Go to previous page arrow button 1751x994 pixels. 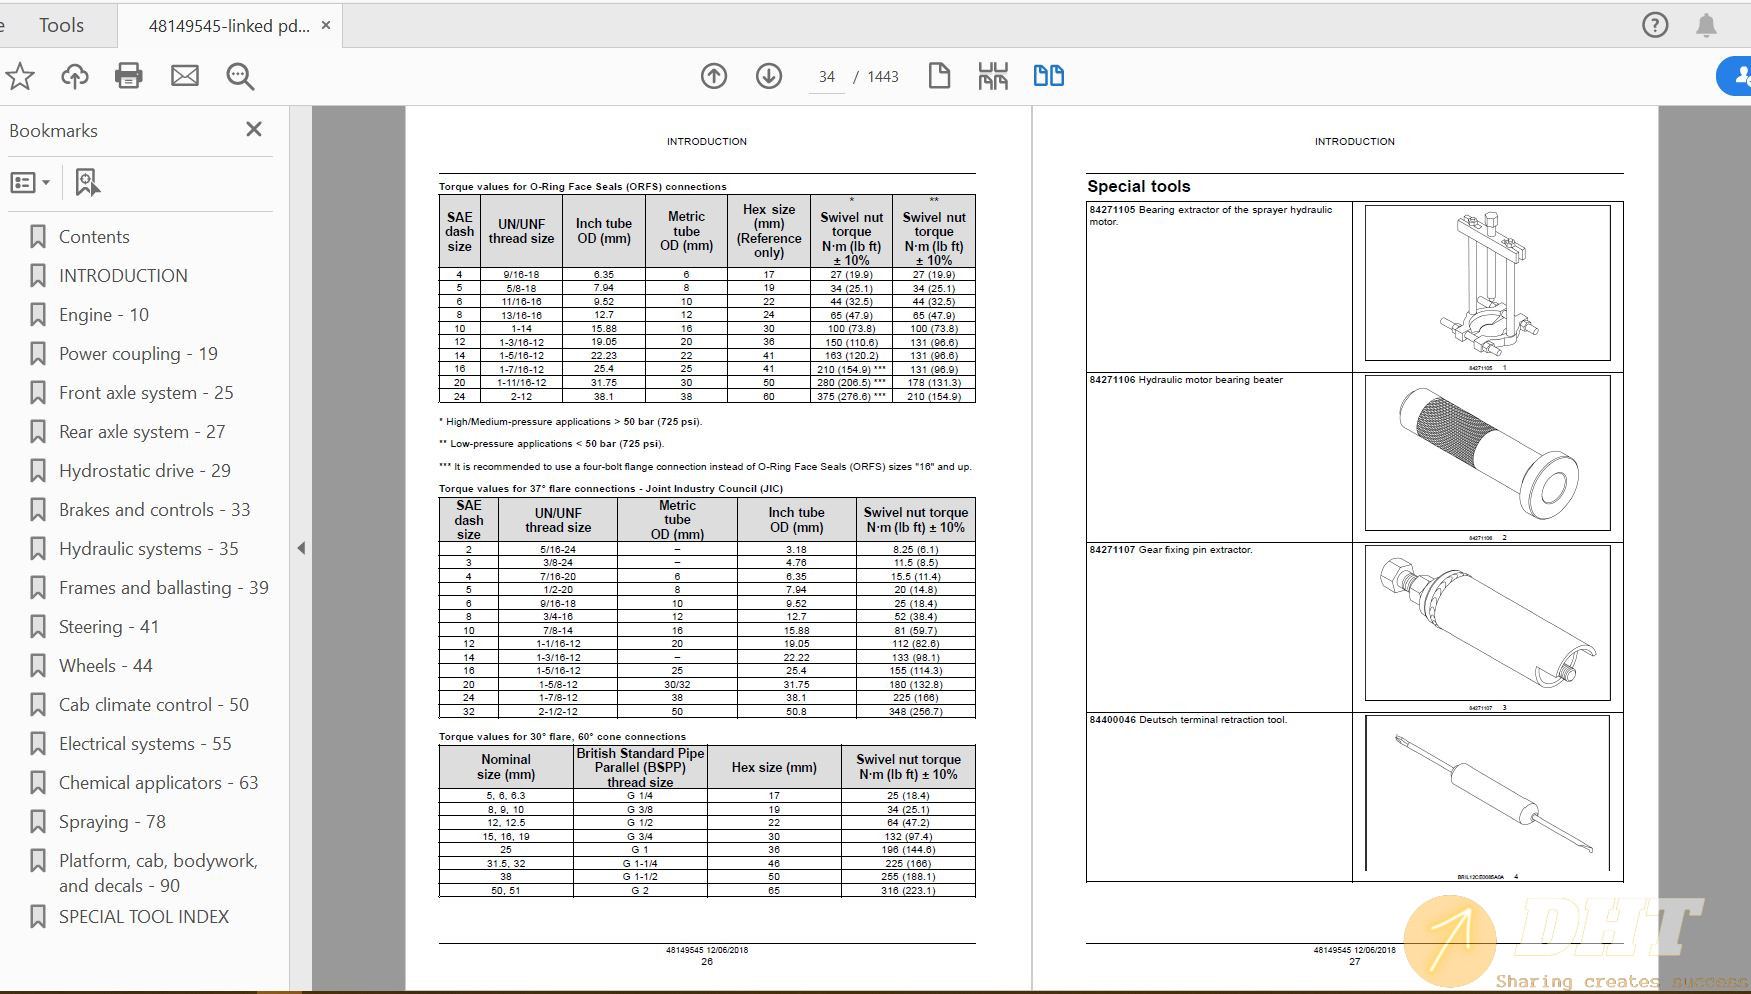coord(714,76)
